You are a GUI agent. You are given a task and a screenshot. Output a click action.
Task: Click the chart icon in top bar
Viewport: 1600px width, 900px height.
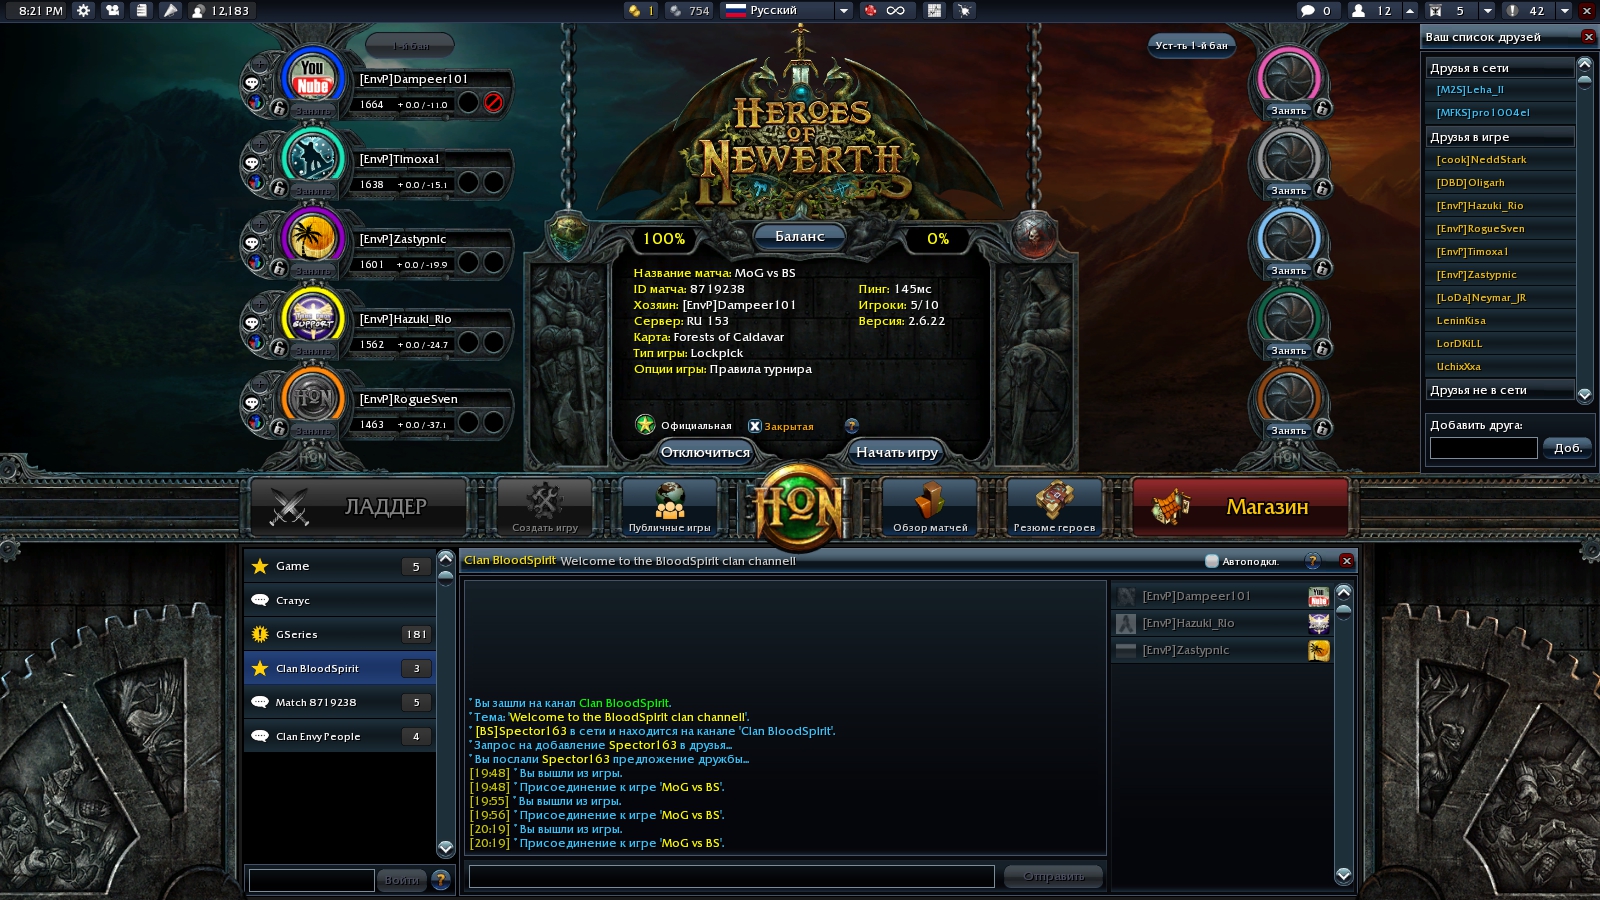coord(934,10)
